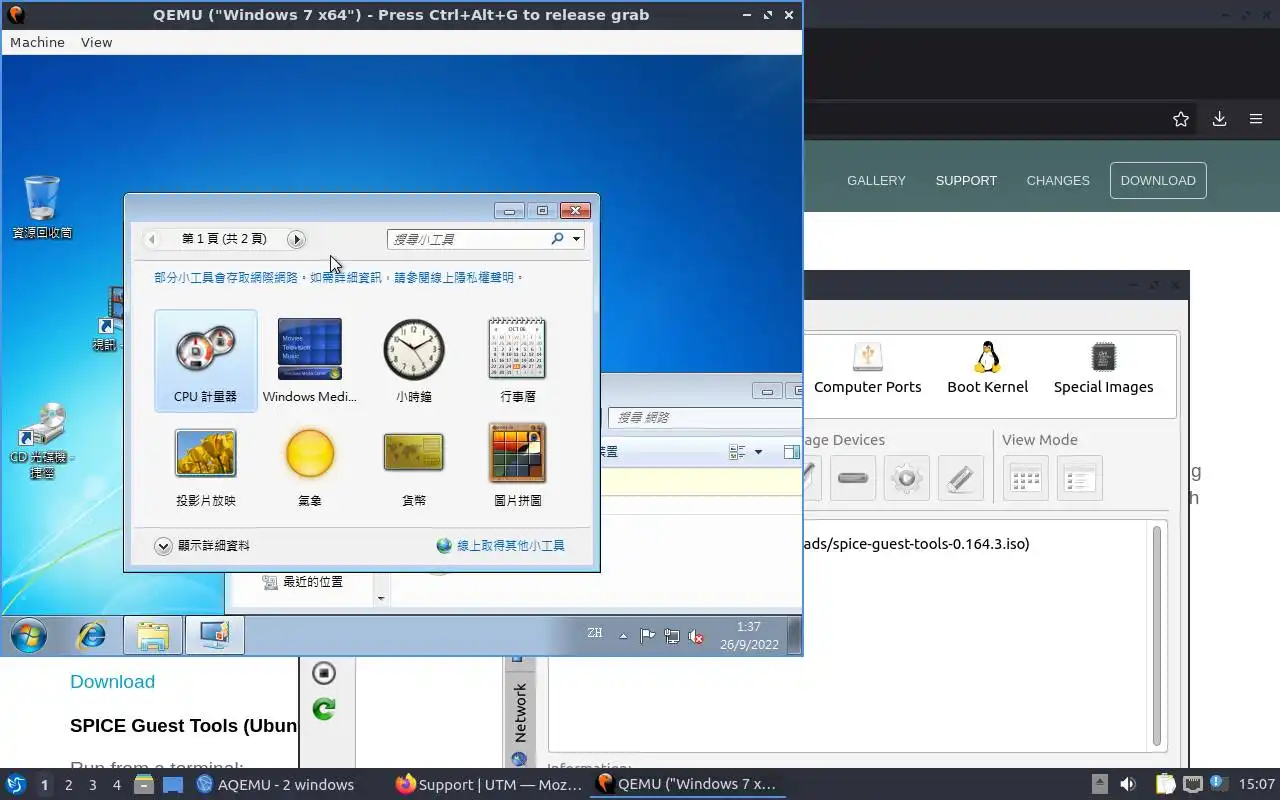Select the weather sun gadget
This screenshot has width=1280, height=800.
coord(309,465)
